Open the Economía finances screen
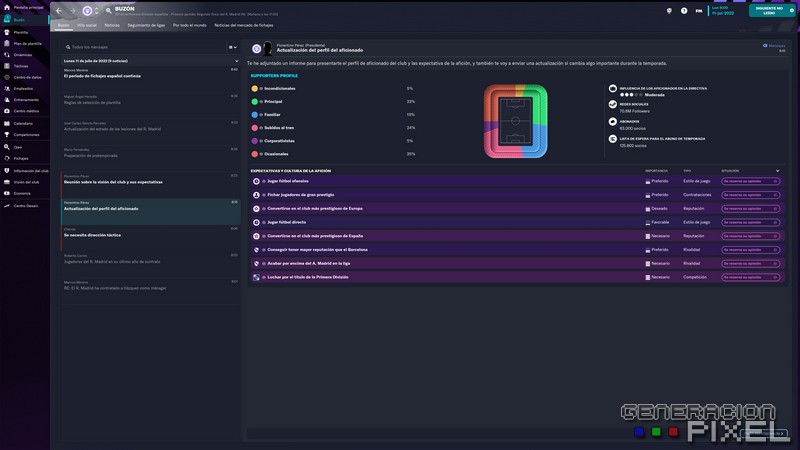 tap(24, 193)
